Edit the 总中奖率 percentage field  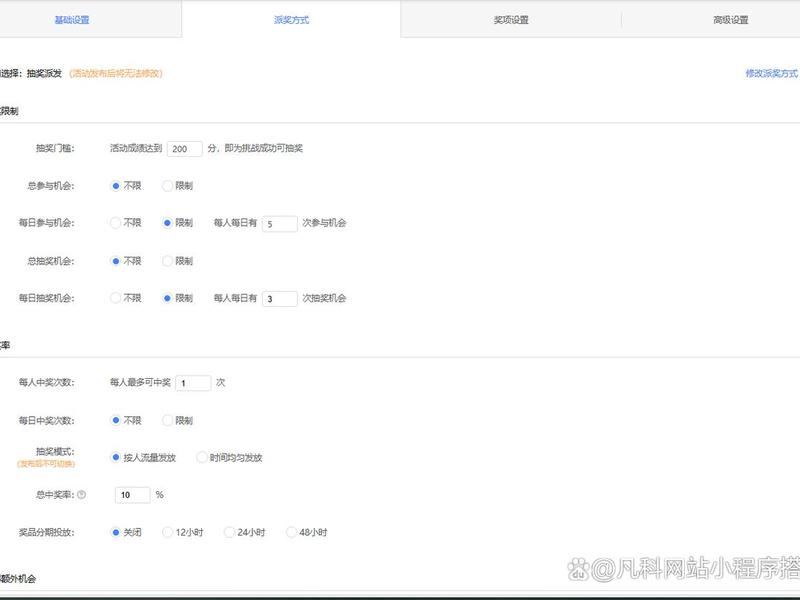tap(133, 495)
